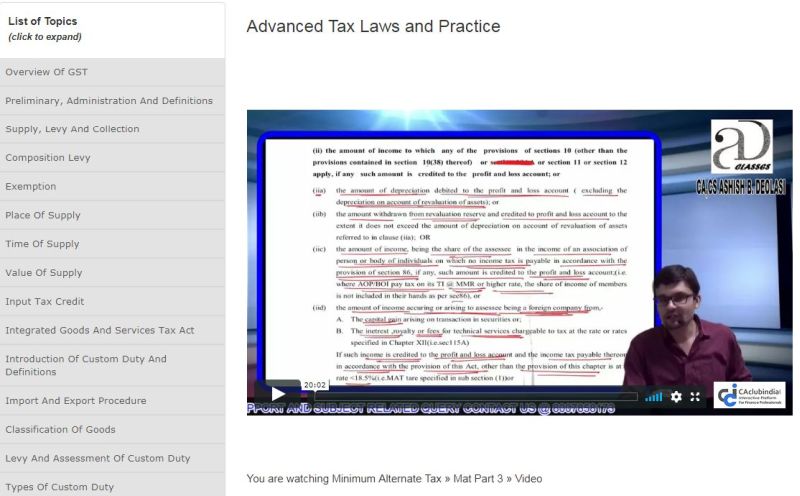Open Levy And Assessment Of Custom Duty

tap(97, 458)
